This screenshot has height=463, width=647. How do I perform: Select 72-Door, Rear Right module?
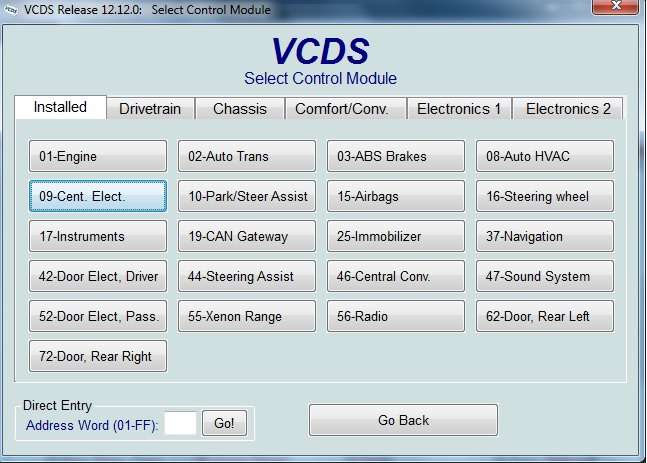tap(98, 356)
